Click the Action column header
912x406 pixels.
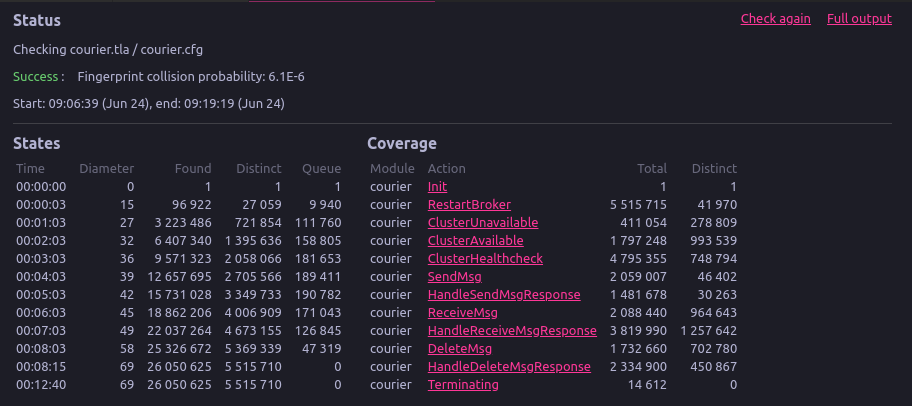tap(447, 169)
